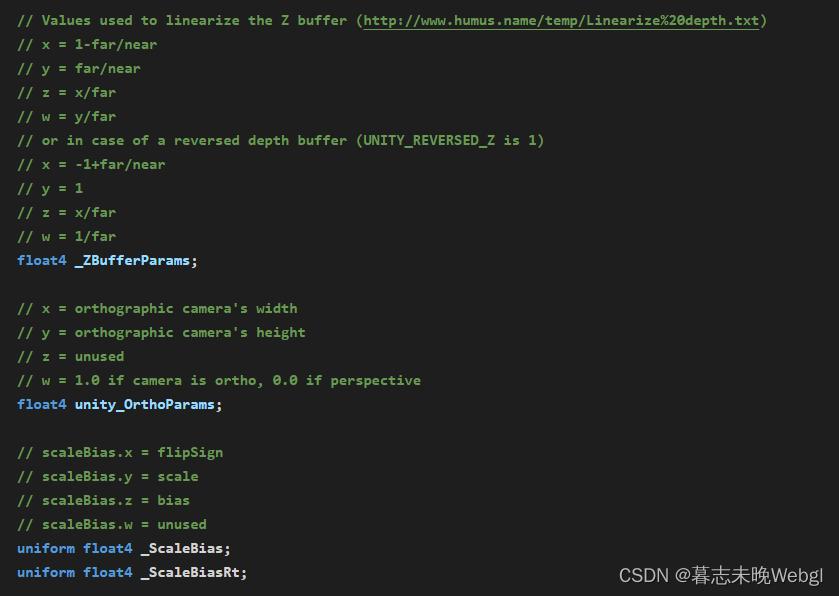Click the float4 keyword before unity_OrthoParams
The height and width of the screenshot is (596, 839).
tap(42, 404)
